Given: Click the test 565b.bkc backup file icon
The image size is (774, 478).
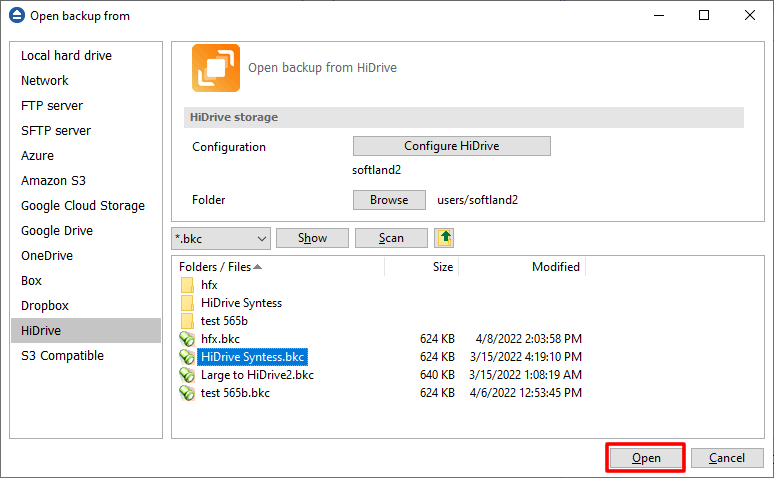Looking at the screenshot, I should tap(187, 393).
